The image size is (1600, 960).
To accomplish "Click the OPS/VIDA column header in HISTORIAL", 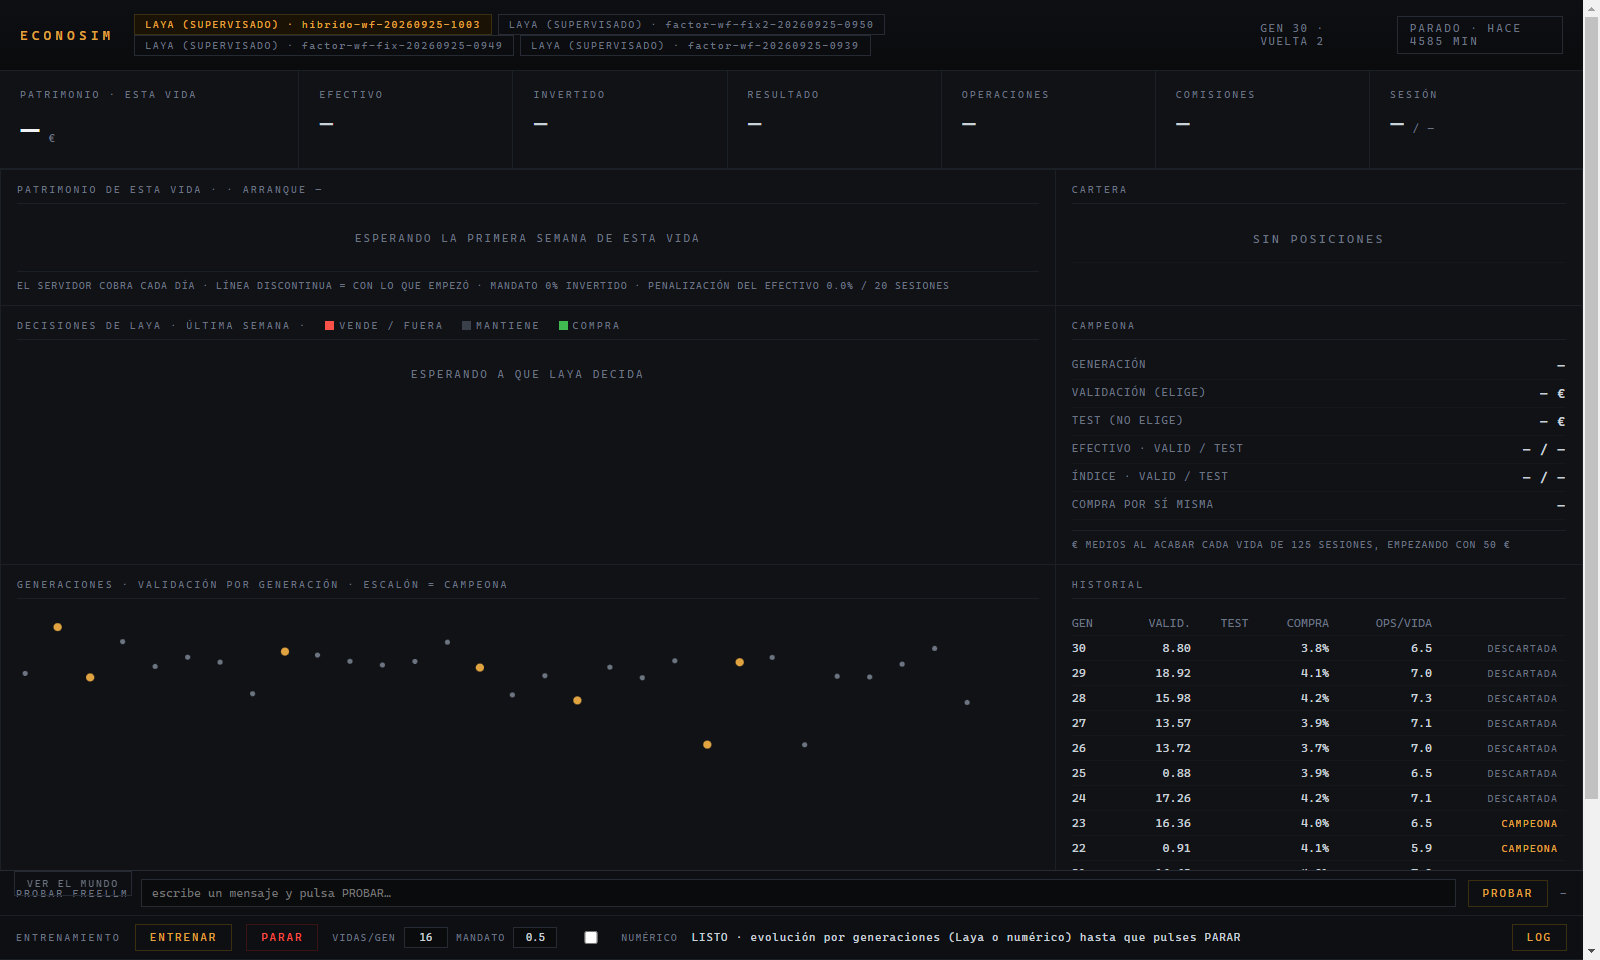I will (1404, 624).
